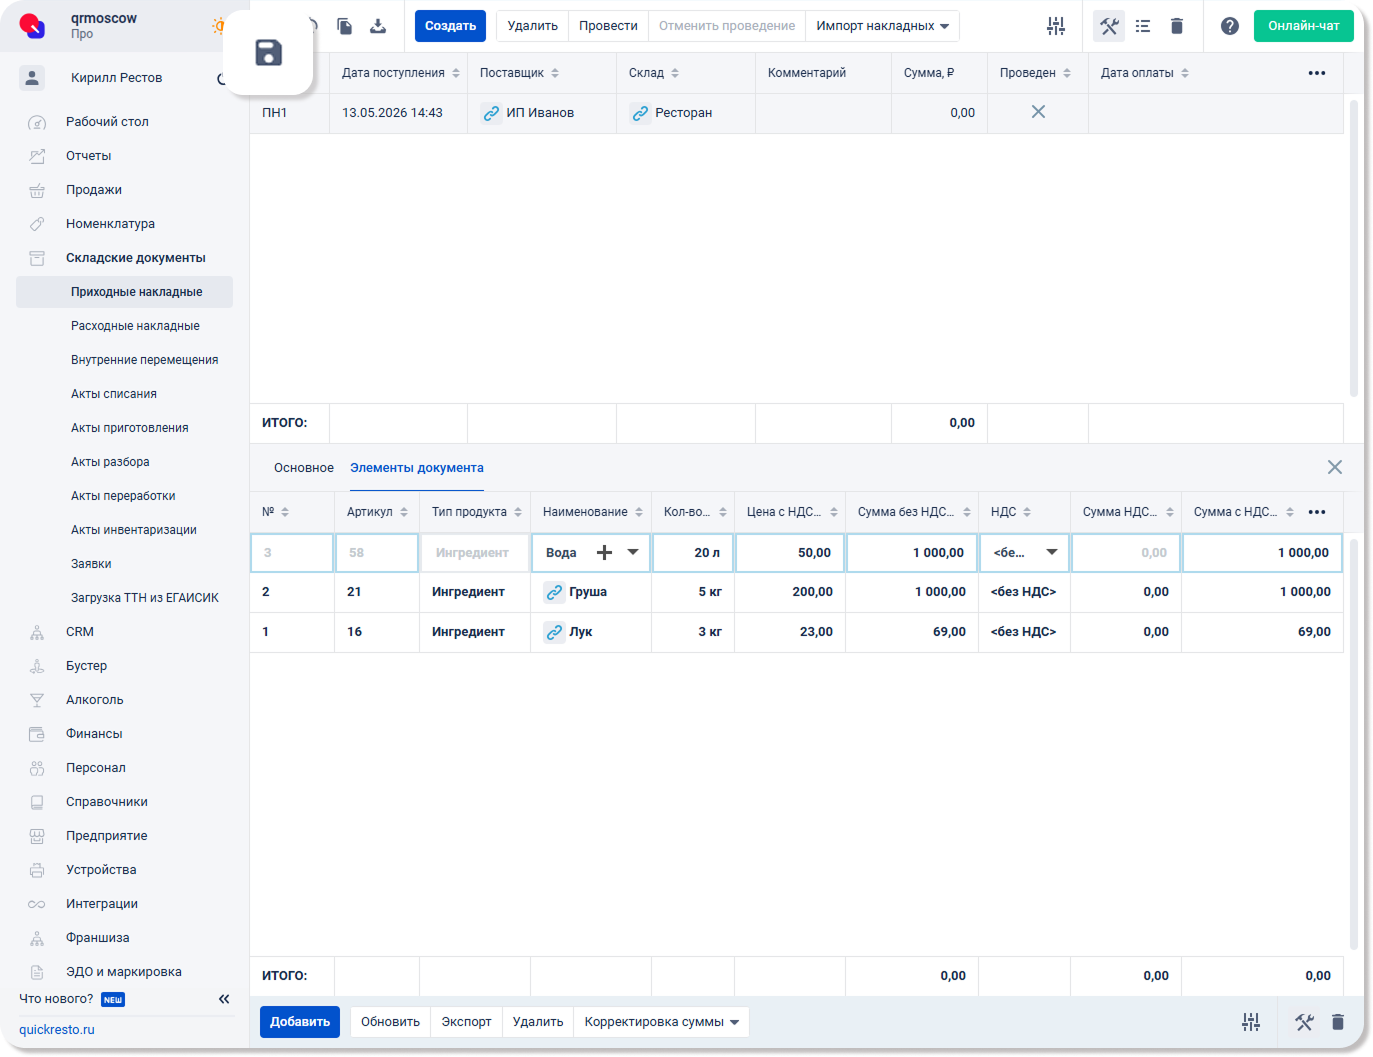Expand the Импорт накладных dropdown
This screenshot has width=1373, height=1057.
tap(882, 26)
